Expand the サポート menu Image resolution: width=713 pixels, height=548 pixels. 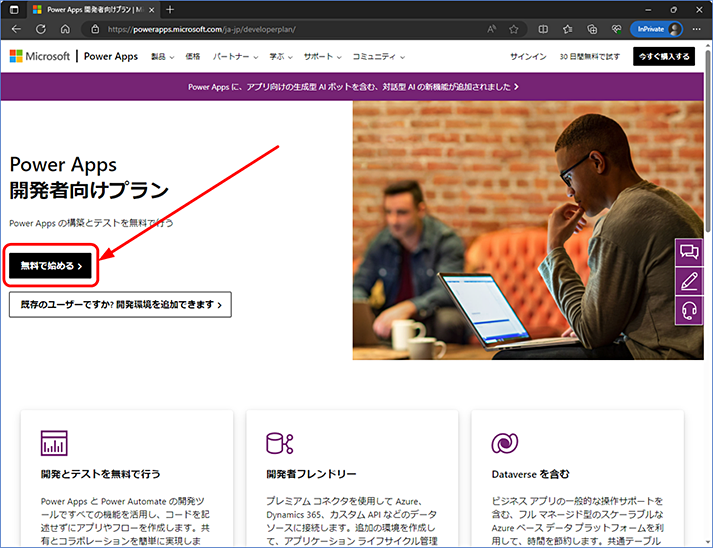(x=322, y=57)
